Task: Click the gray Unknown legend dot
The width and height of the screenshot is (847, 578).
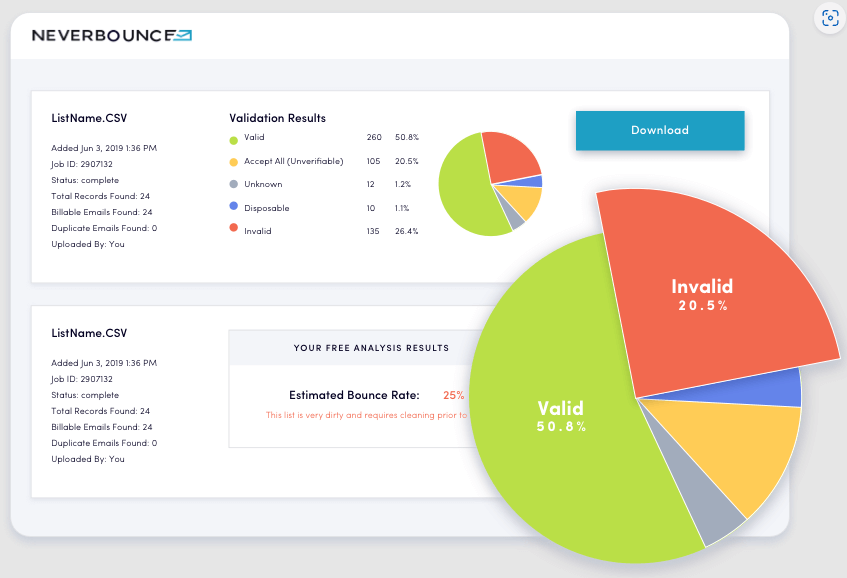Action: point(233,184)
